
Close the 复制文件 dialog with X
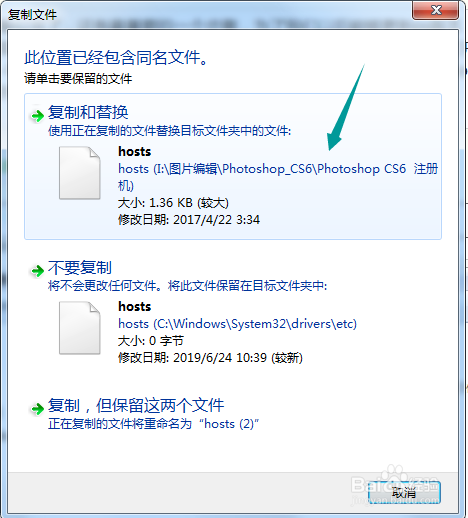tap(435, 10)
